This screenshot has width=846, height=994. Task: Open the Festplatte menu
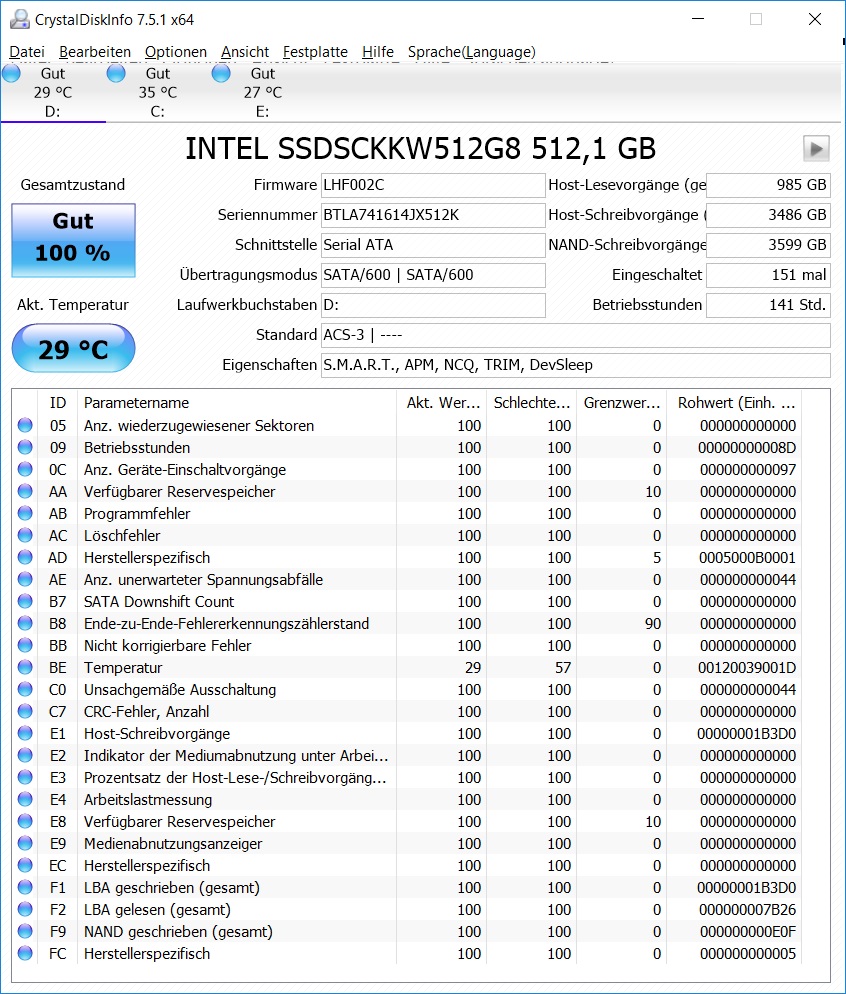pos(315,52)
